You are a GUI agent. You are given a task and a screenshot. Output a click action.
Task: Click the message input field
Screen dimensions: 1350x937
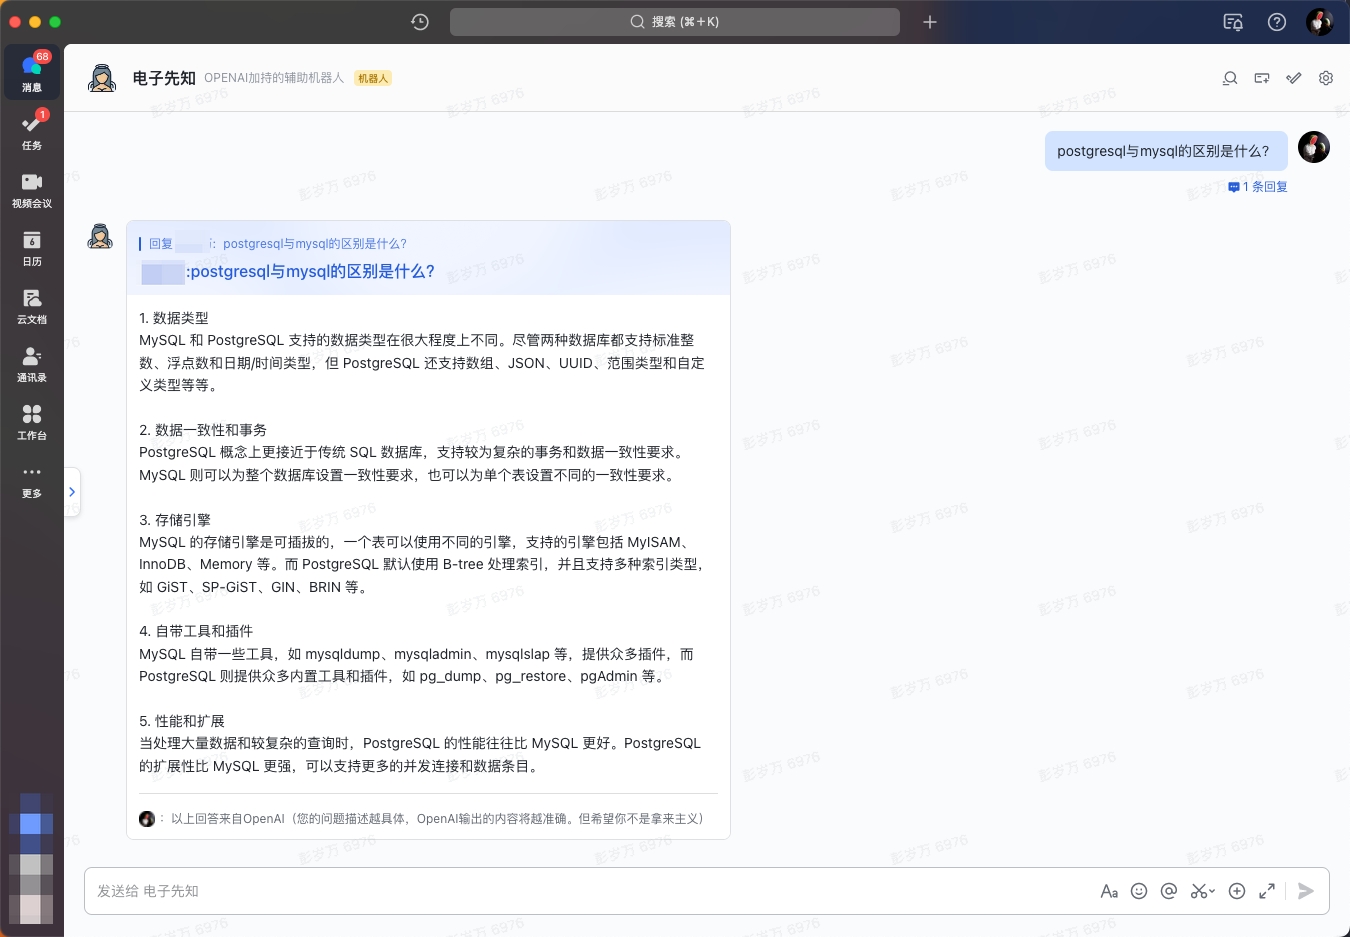pos(590,891)
